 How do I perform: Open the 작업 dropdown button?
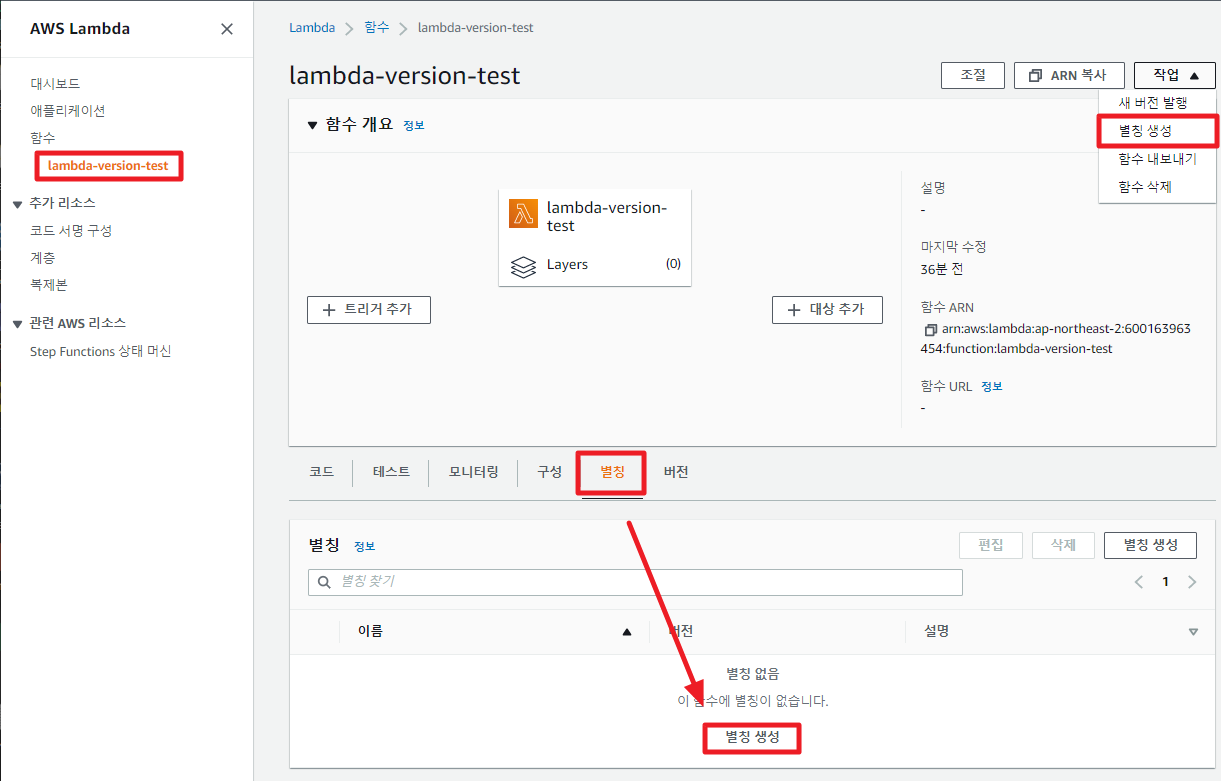[x=1174, y=75]
